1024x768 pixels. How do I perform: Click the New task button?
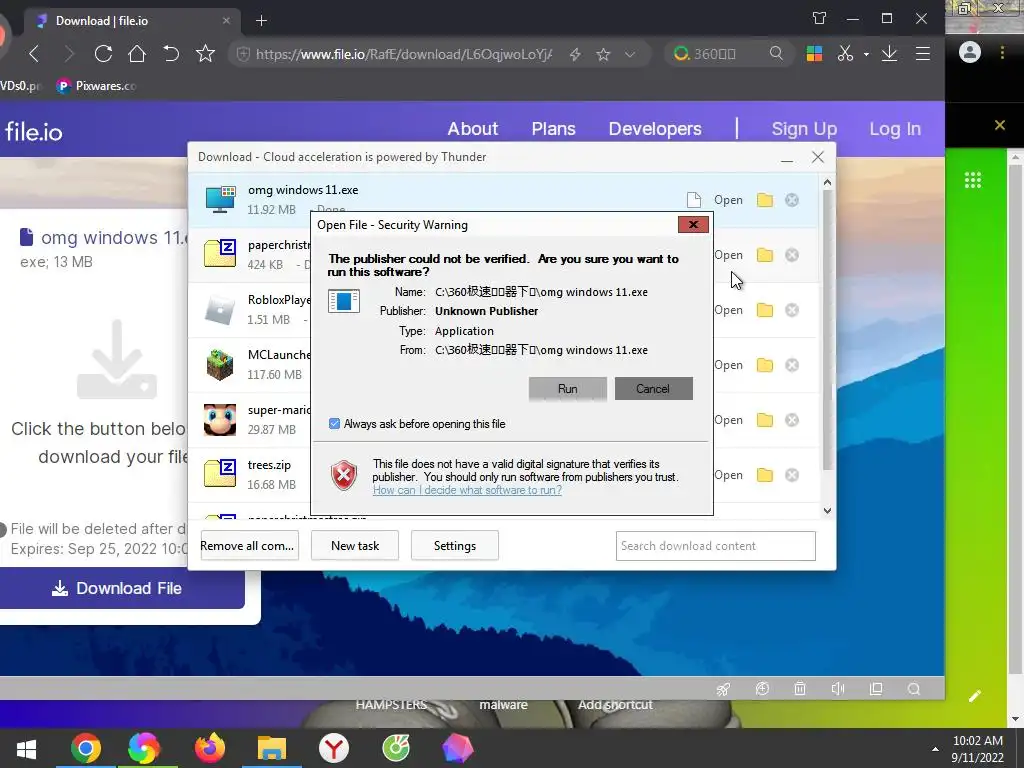355,545
